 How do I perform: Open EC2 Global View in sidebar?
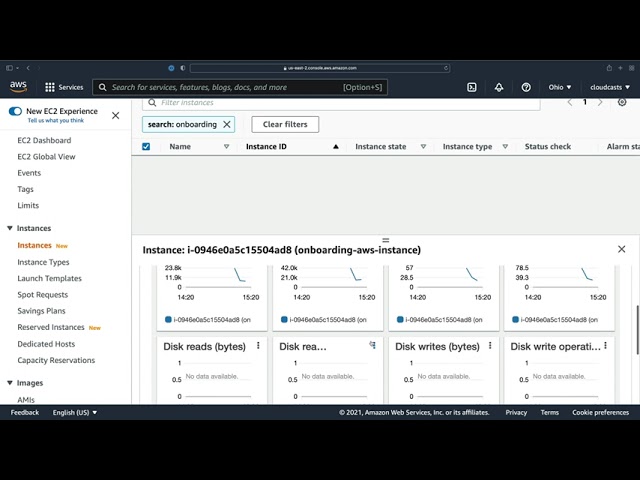tap(46, 157)
